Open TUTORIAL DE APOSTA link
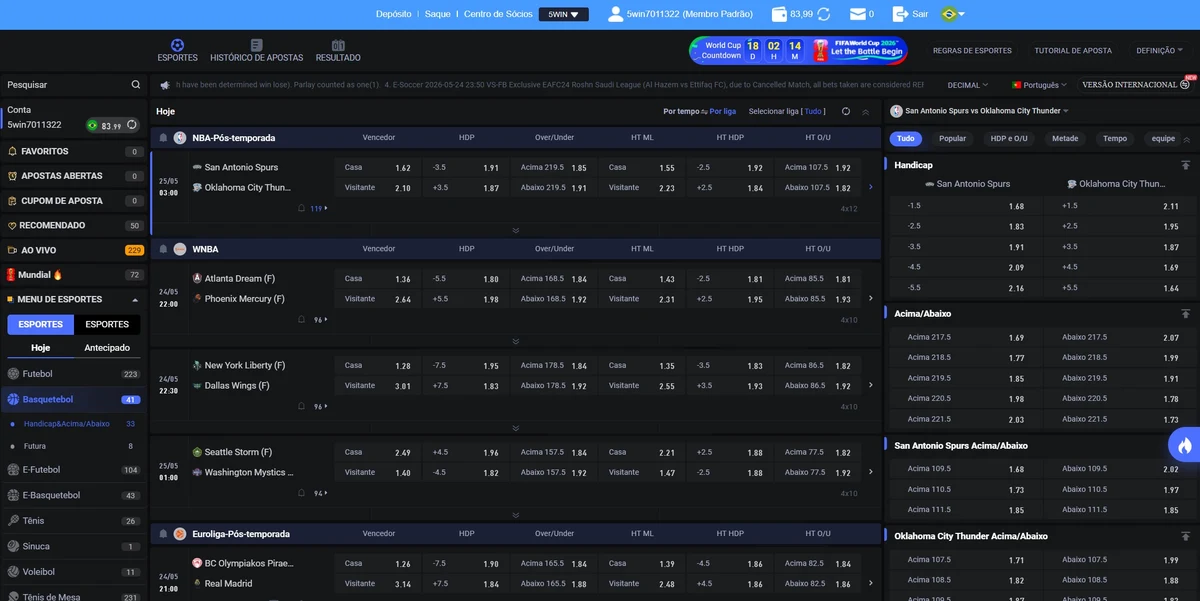This screenshot has height=601, width=1200. pyautogui.click(x=1073, y=51)
